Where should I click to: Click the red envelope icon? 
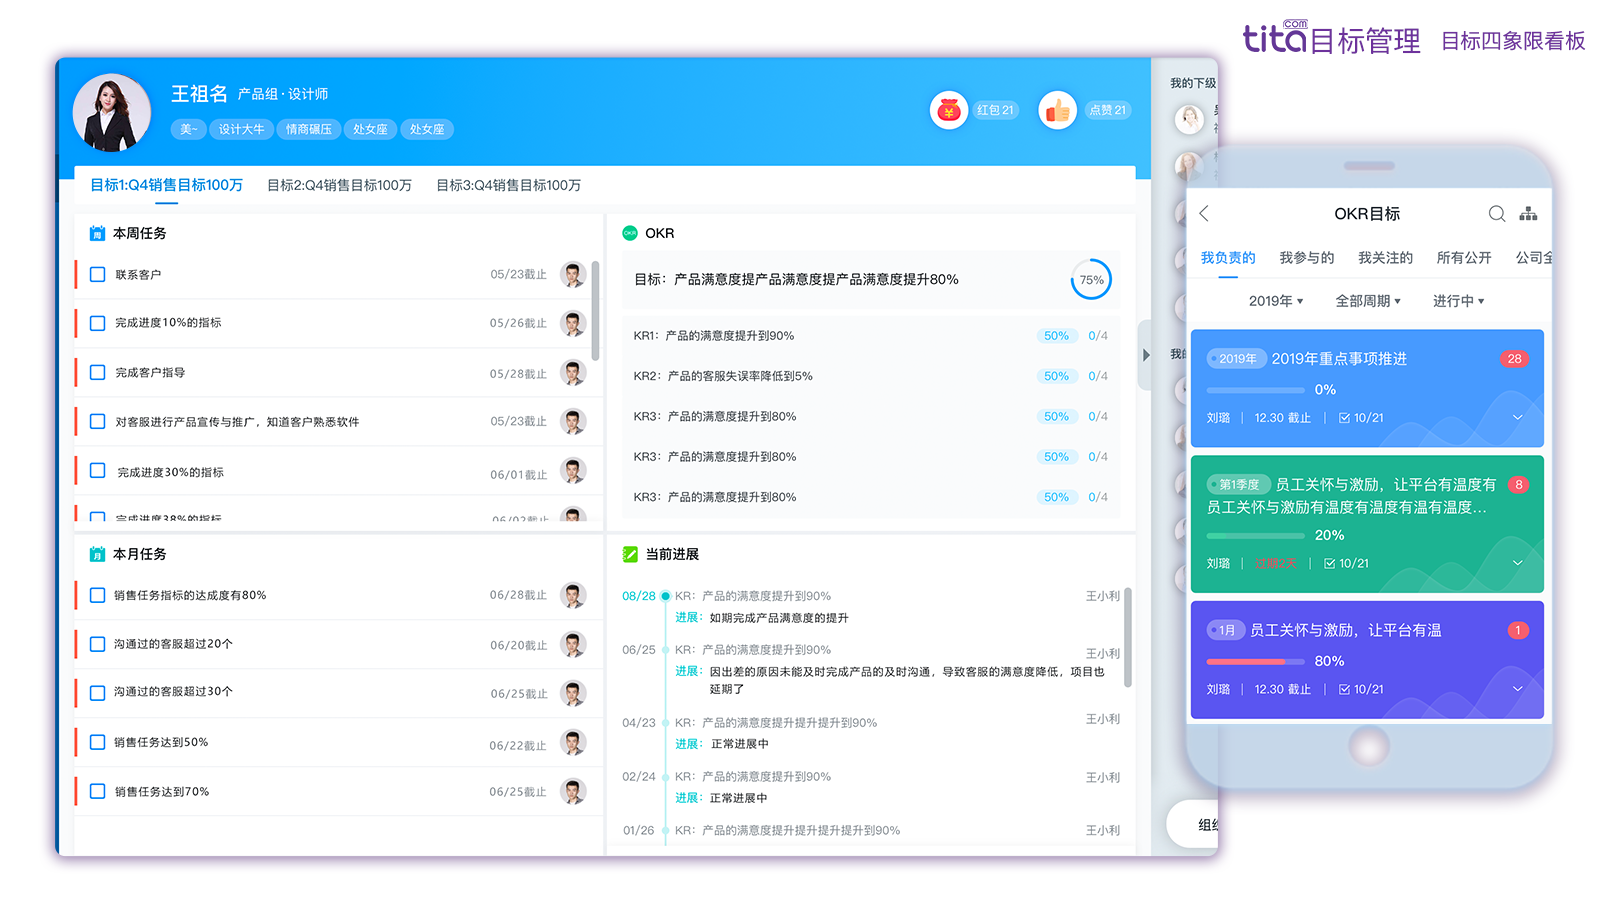coord(949,110)
